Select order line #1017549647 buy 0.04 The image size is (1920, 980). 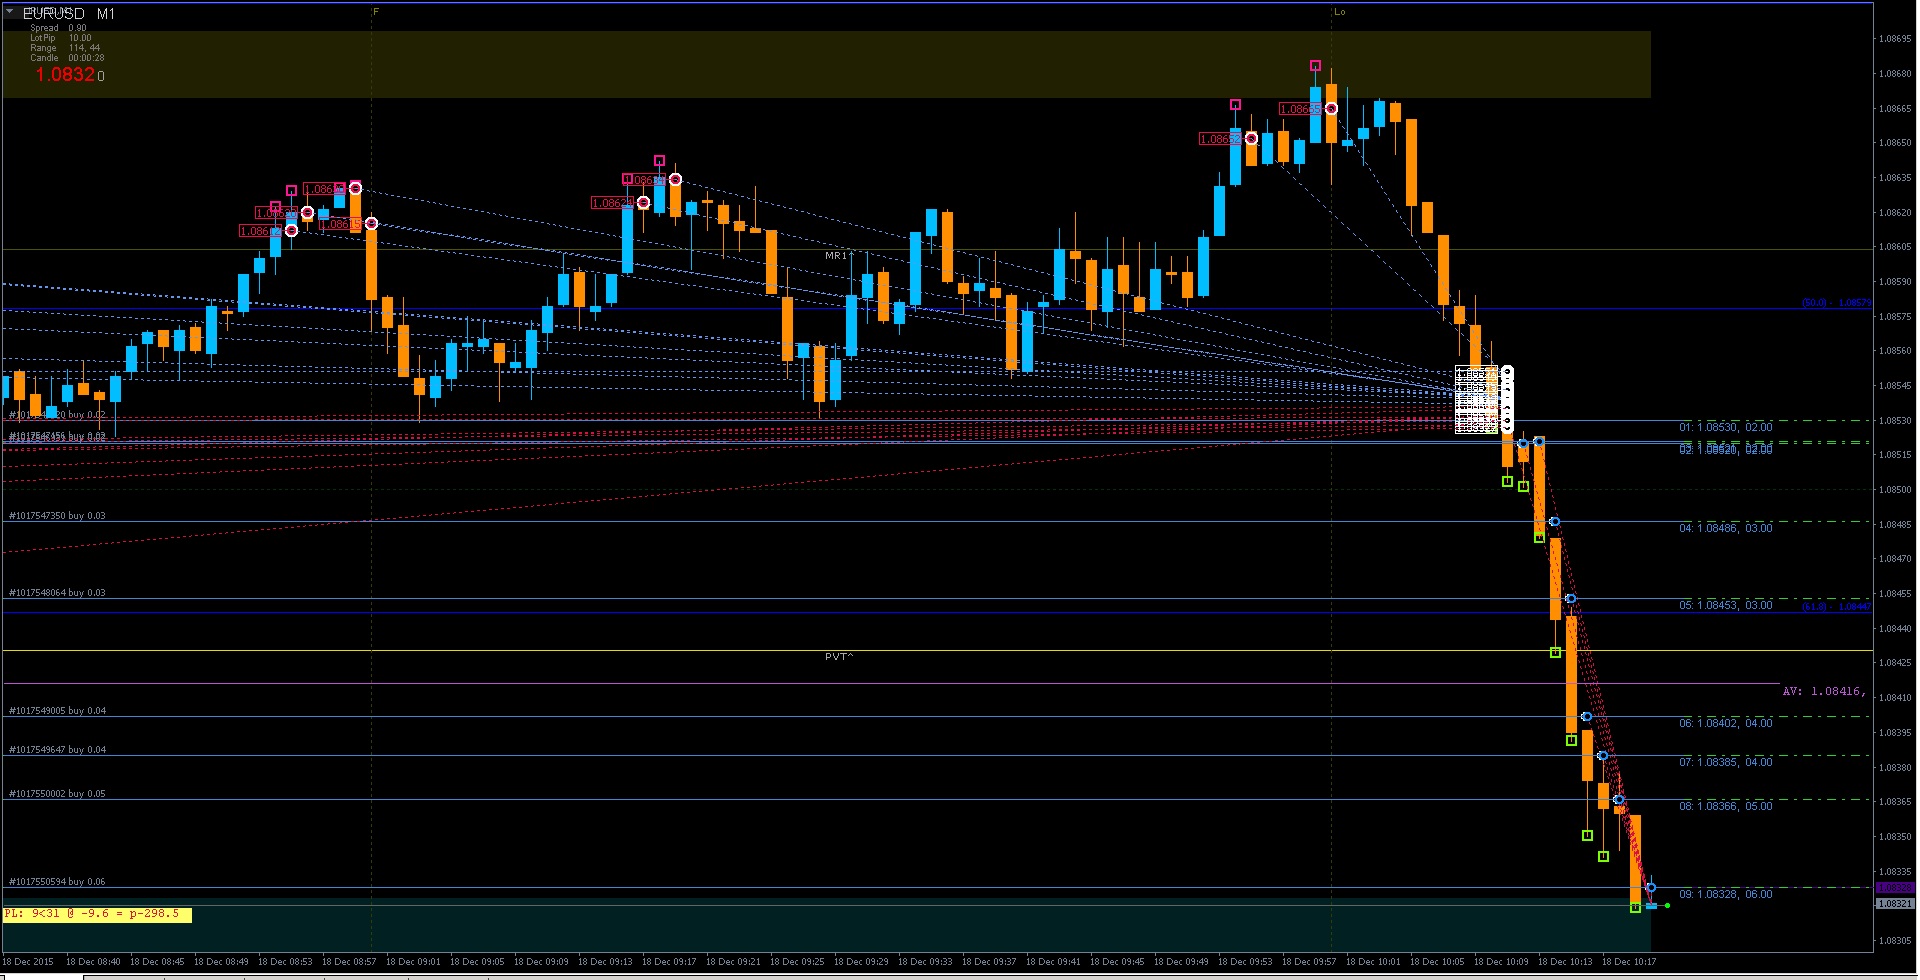coord(57,750)
